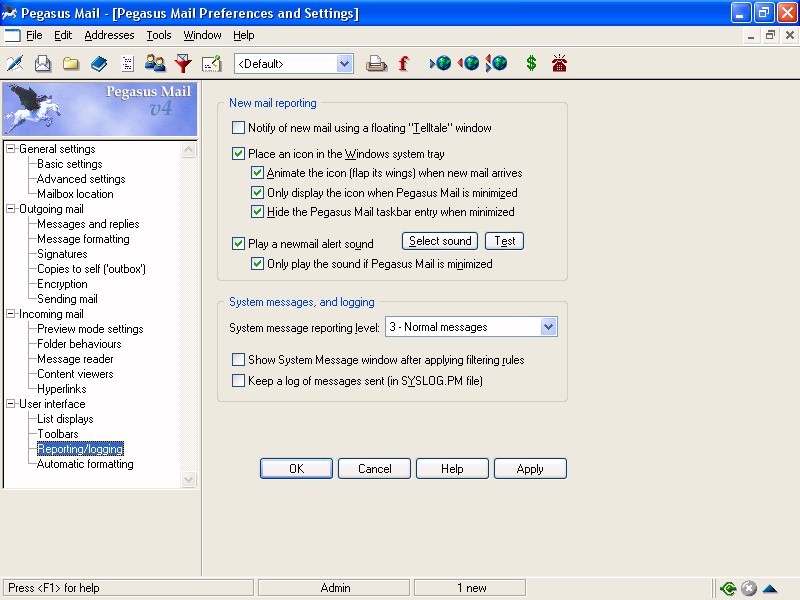Select Messages and replies tree item
Viewport: 800px width, 600px height.
[88, 223]
